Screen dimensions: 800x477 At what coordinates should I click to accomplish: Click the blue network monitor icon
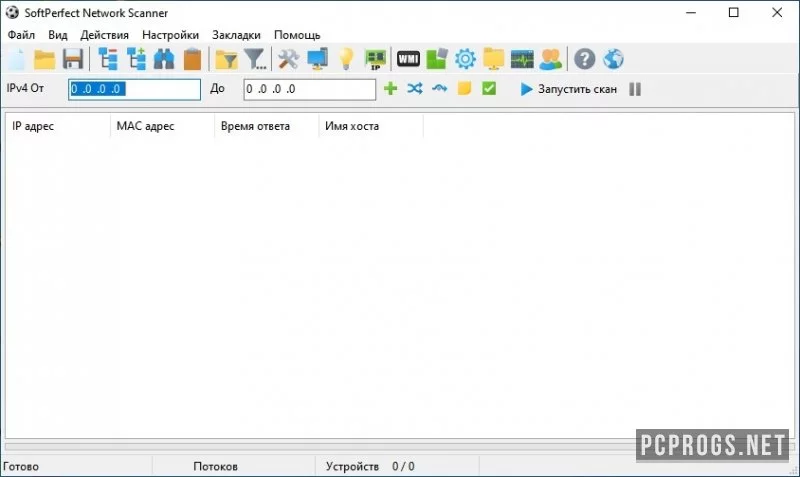pos(317,59)
